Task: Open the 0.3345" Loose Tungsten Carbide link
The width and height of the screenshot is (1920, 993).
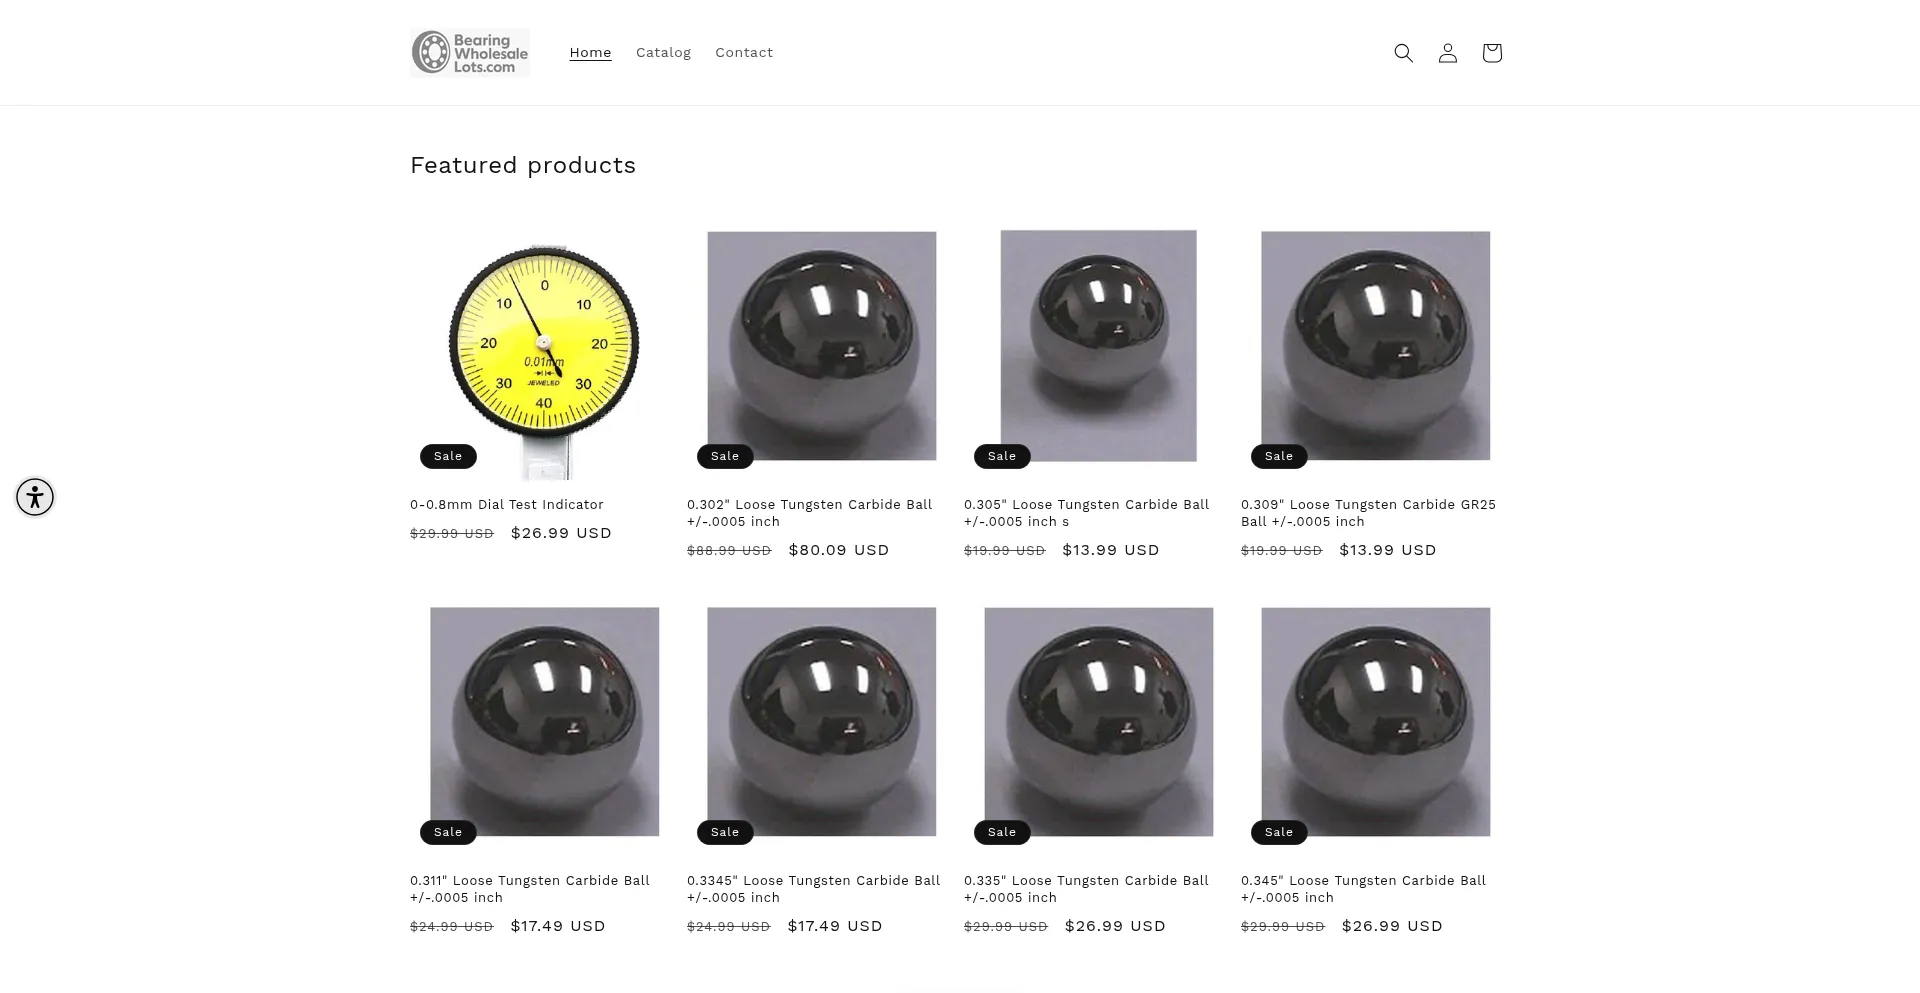Action: [x=813, y=889]
